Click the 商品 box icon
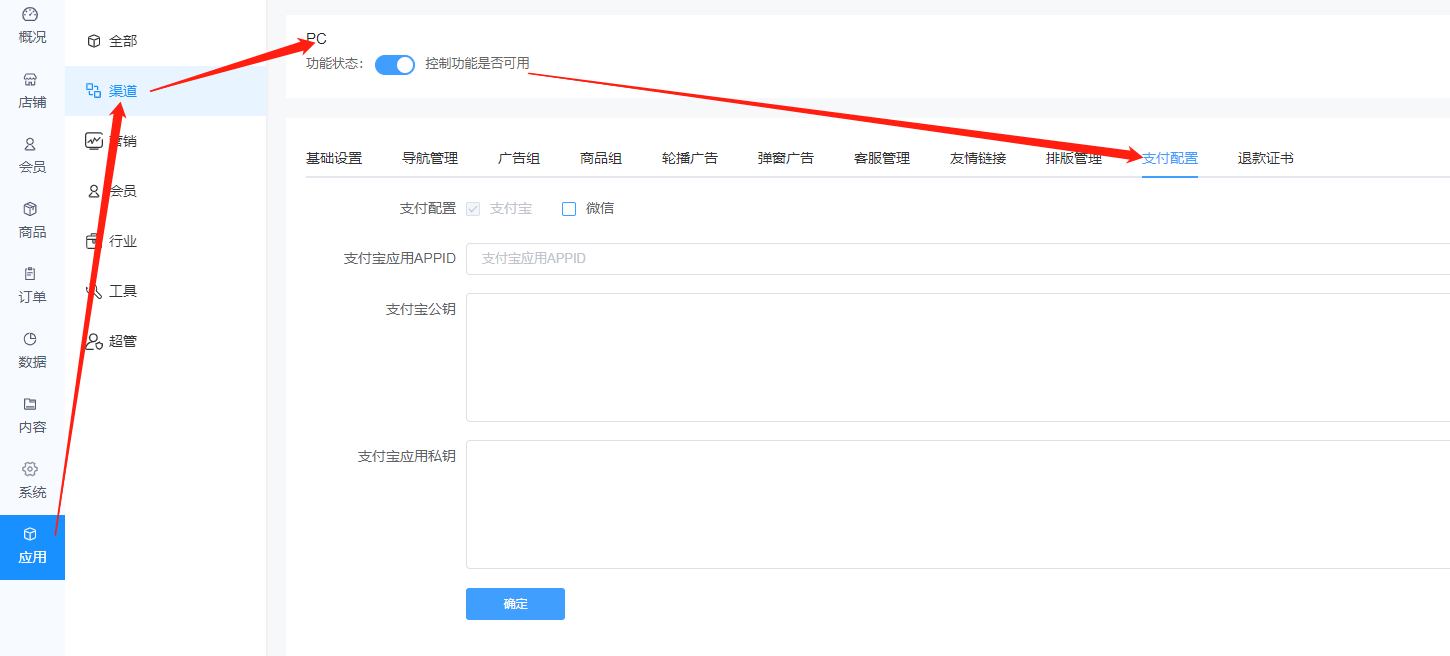Screen dimensions: 1450x656 click(30, 209)
